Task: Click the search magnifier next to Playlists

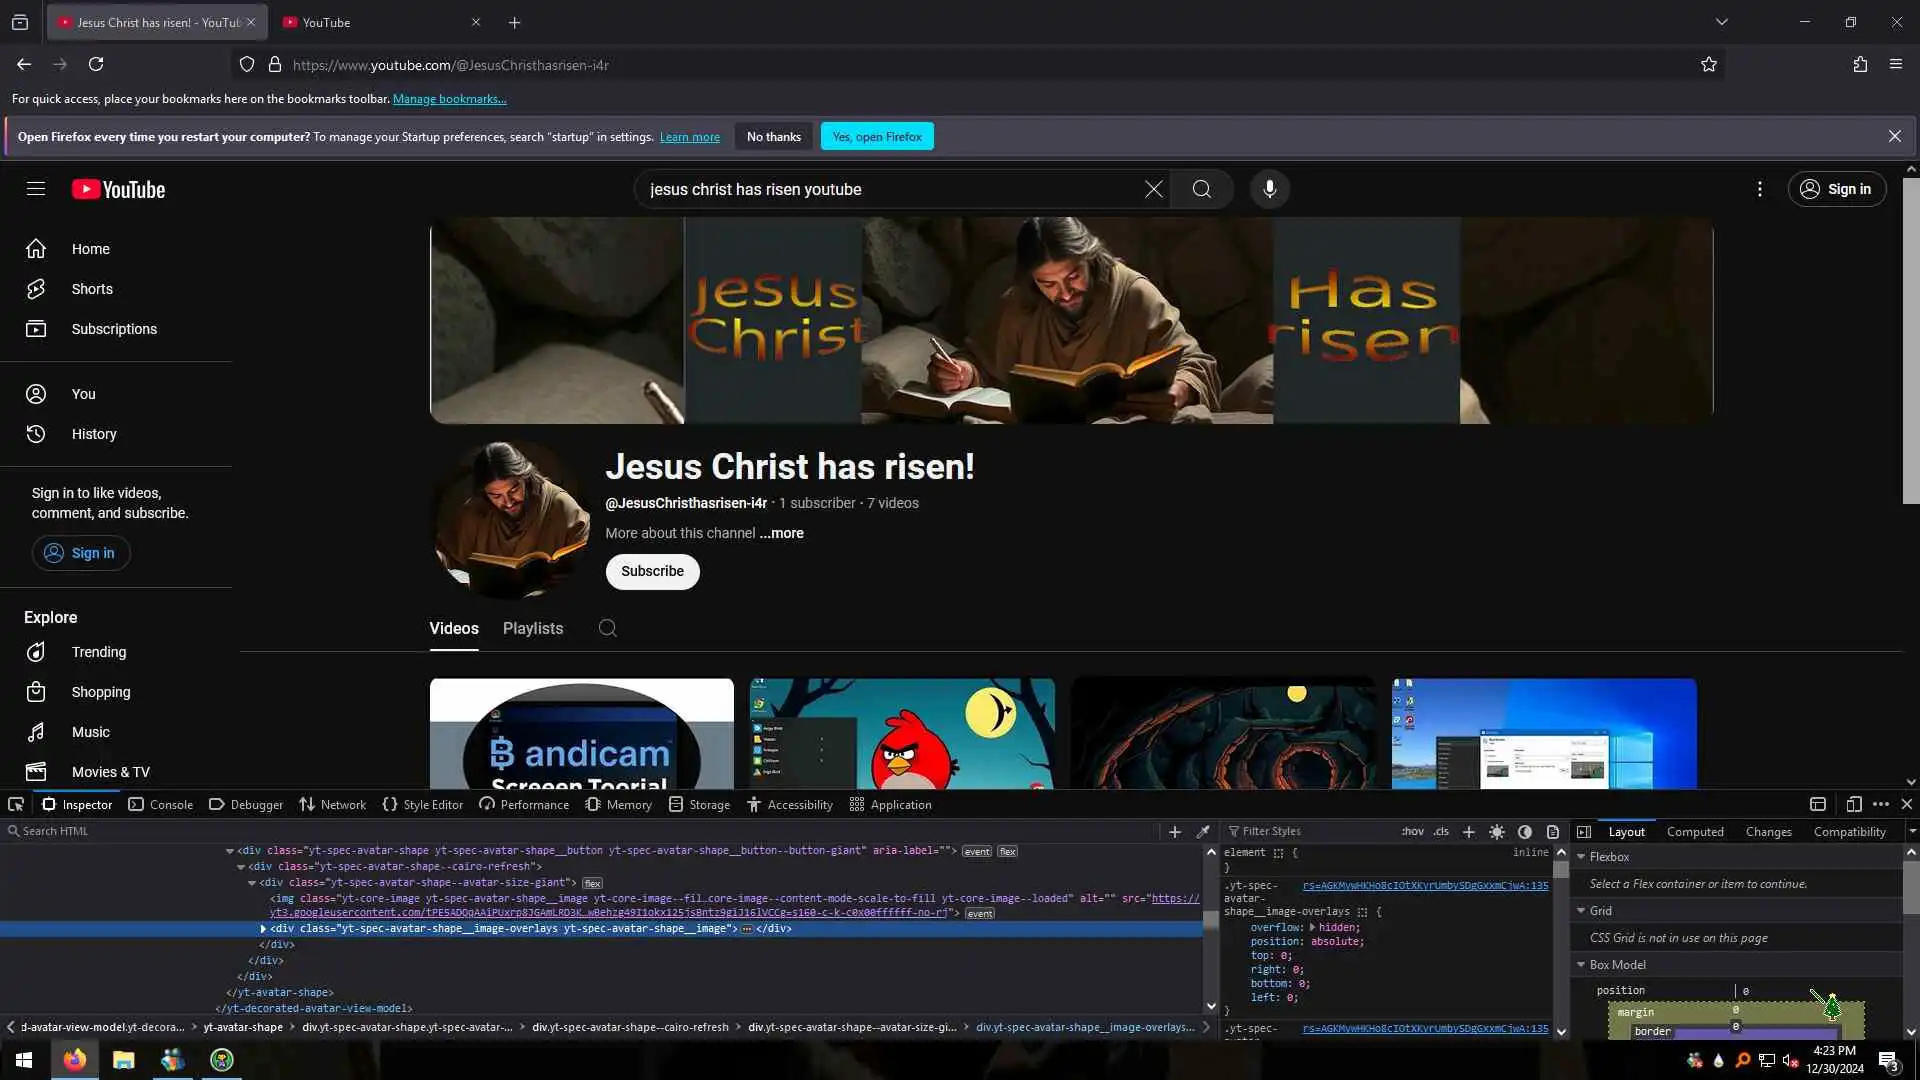Action: [x=607, y=628]
